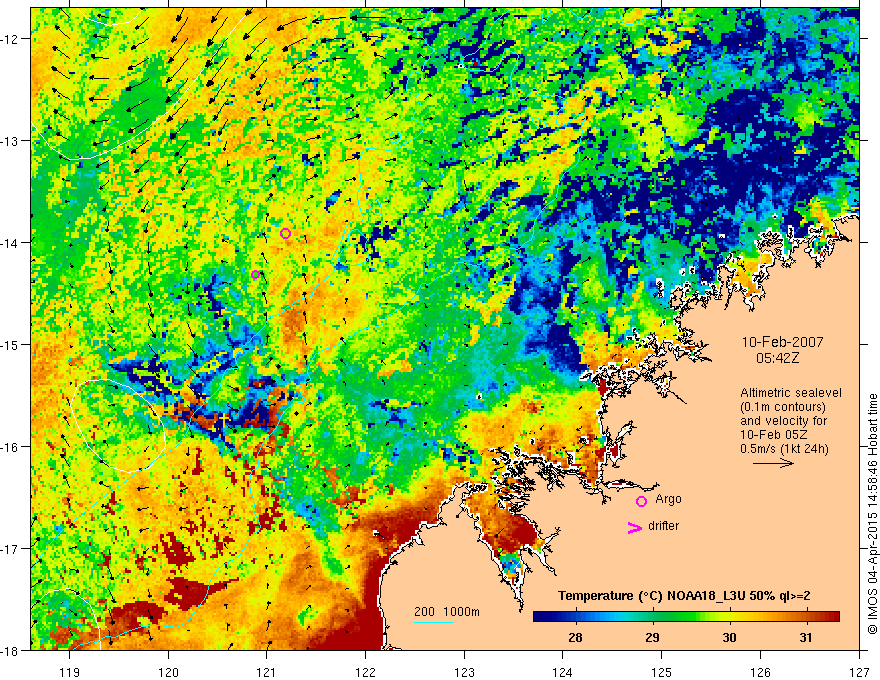Click the colorbar tick label '31'
This screenshot has width=880, height=680.
(806, 637)
